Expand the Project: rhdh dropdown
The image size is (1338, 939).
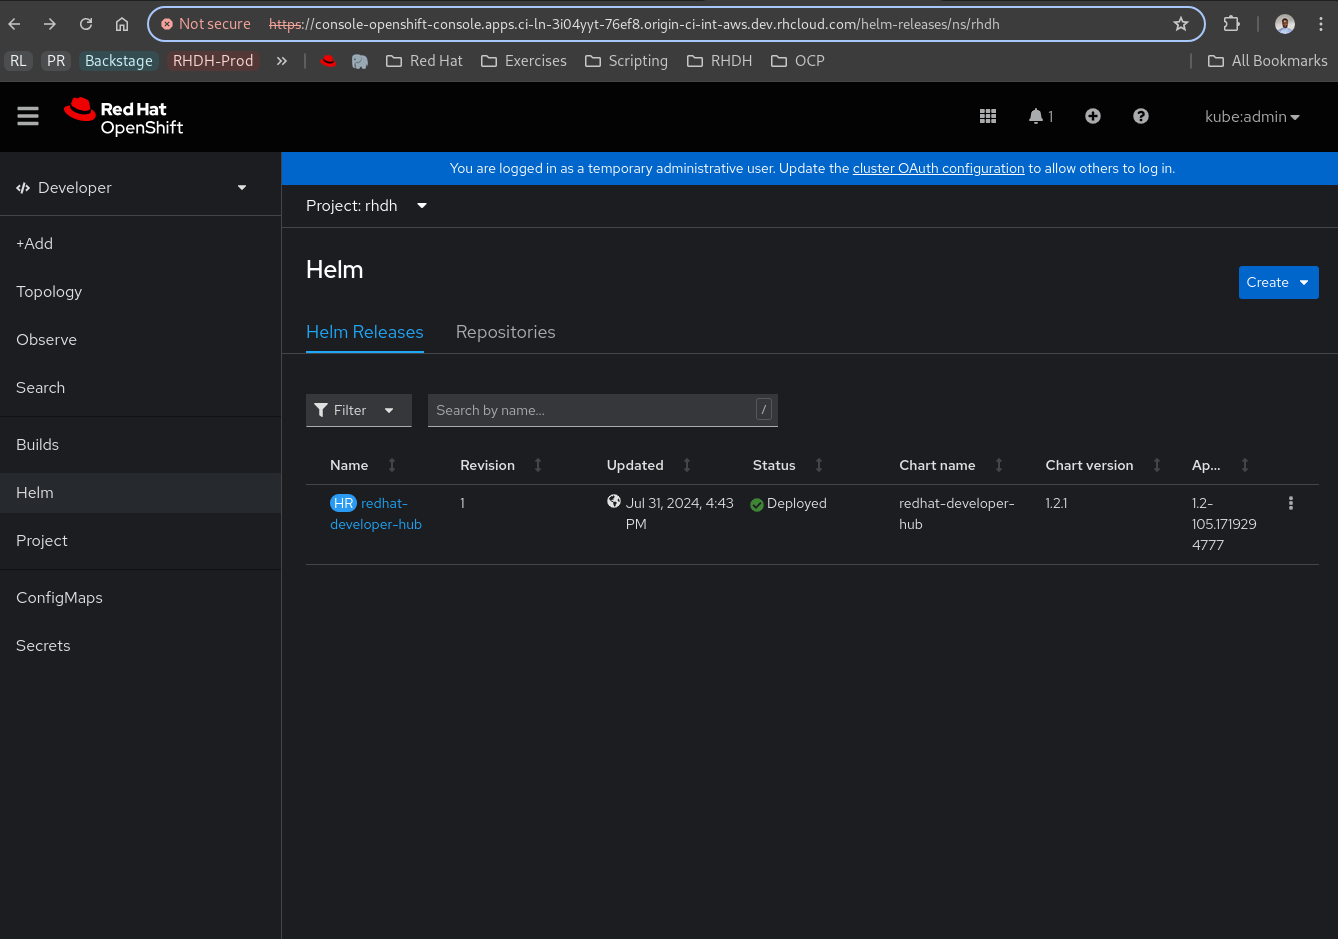[366, 206]
